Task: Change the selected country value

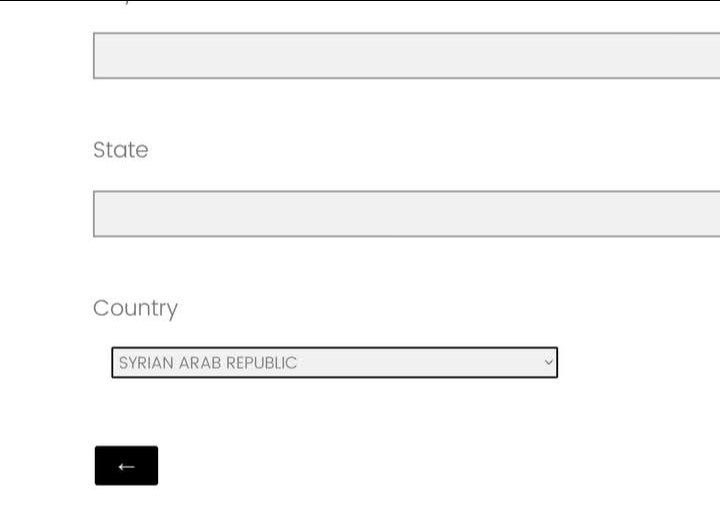Action: point(334,362)
